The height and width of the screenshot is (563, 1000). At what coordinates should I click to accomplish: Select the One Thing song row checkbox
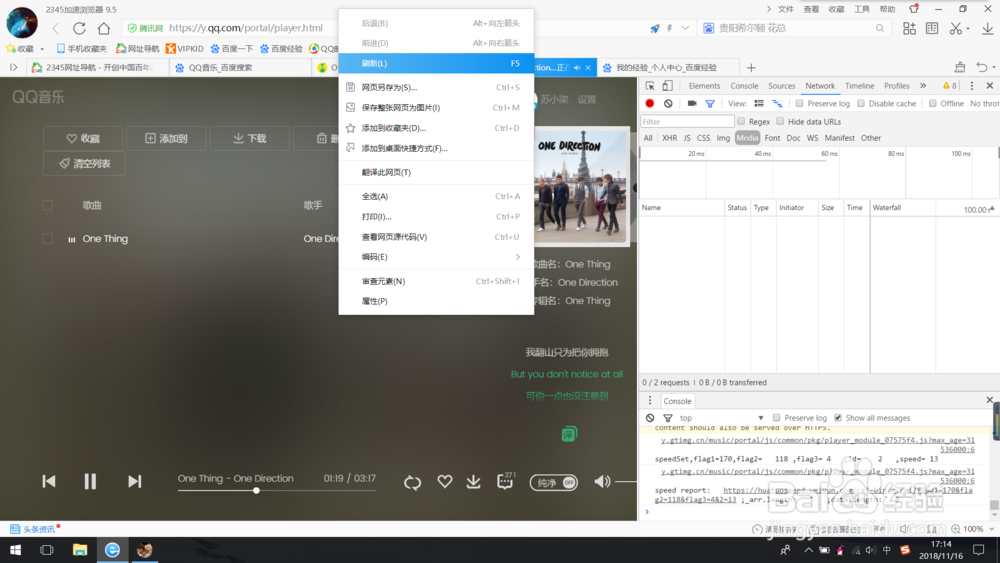click(x=48, y=238)
